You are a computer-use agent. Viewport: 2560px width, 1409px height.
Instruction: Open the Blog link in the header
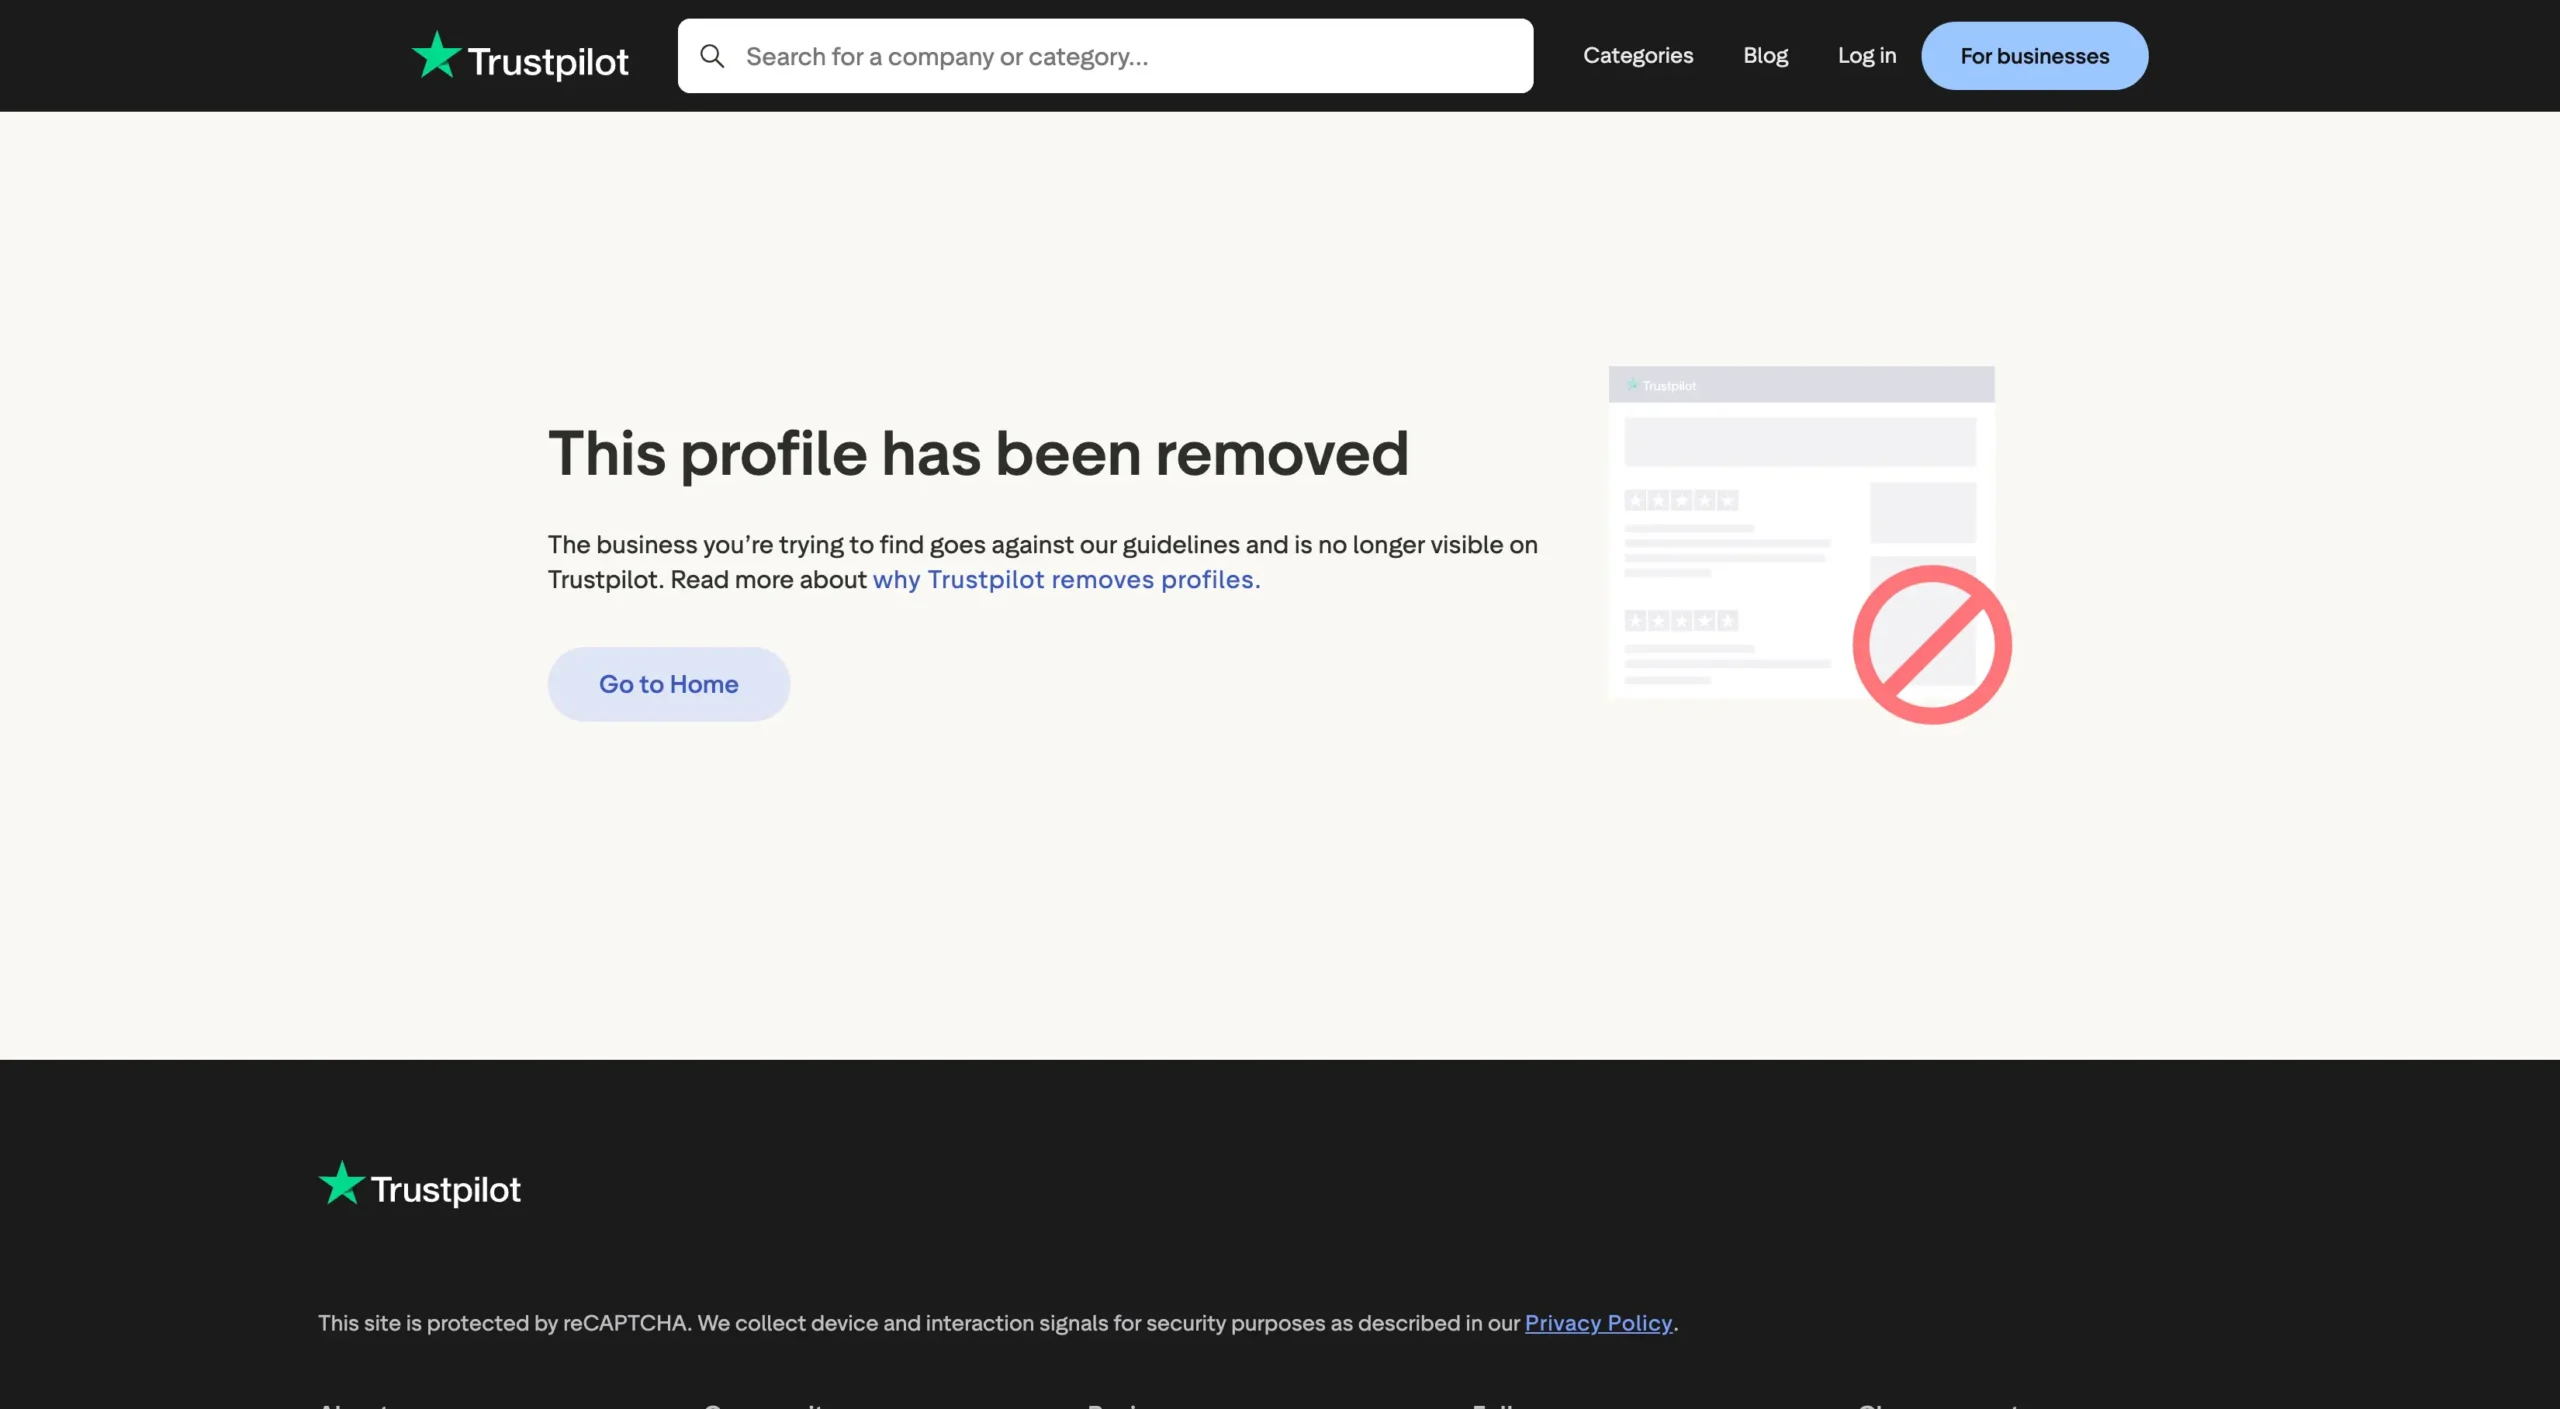click(1765, 56)
